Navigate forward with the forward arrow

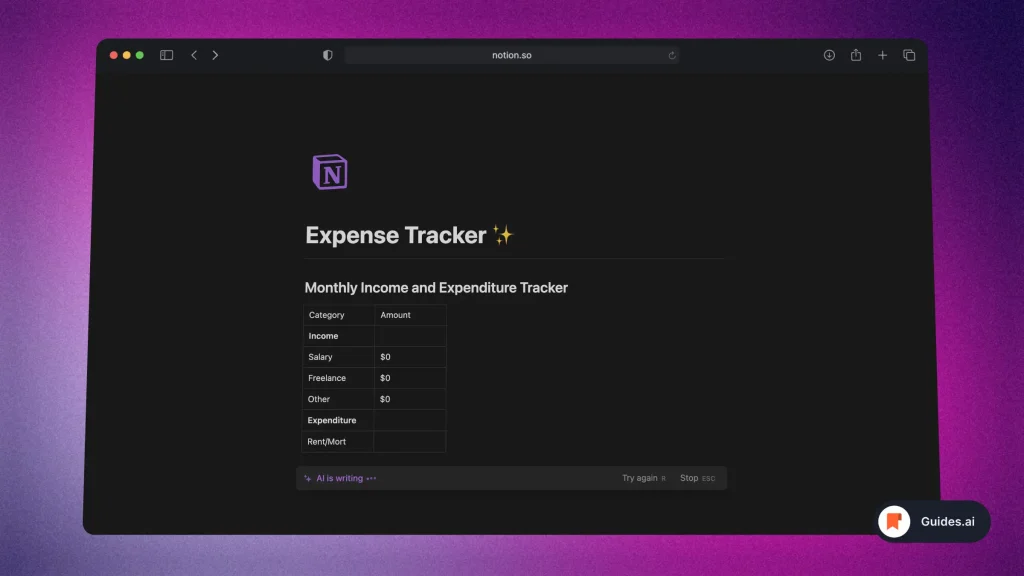click(x=215, y=55)
